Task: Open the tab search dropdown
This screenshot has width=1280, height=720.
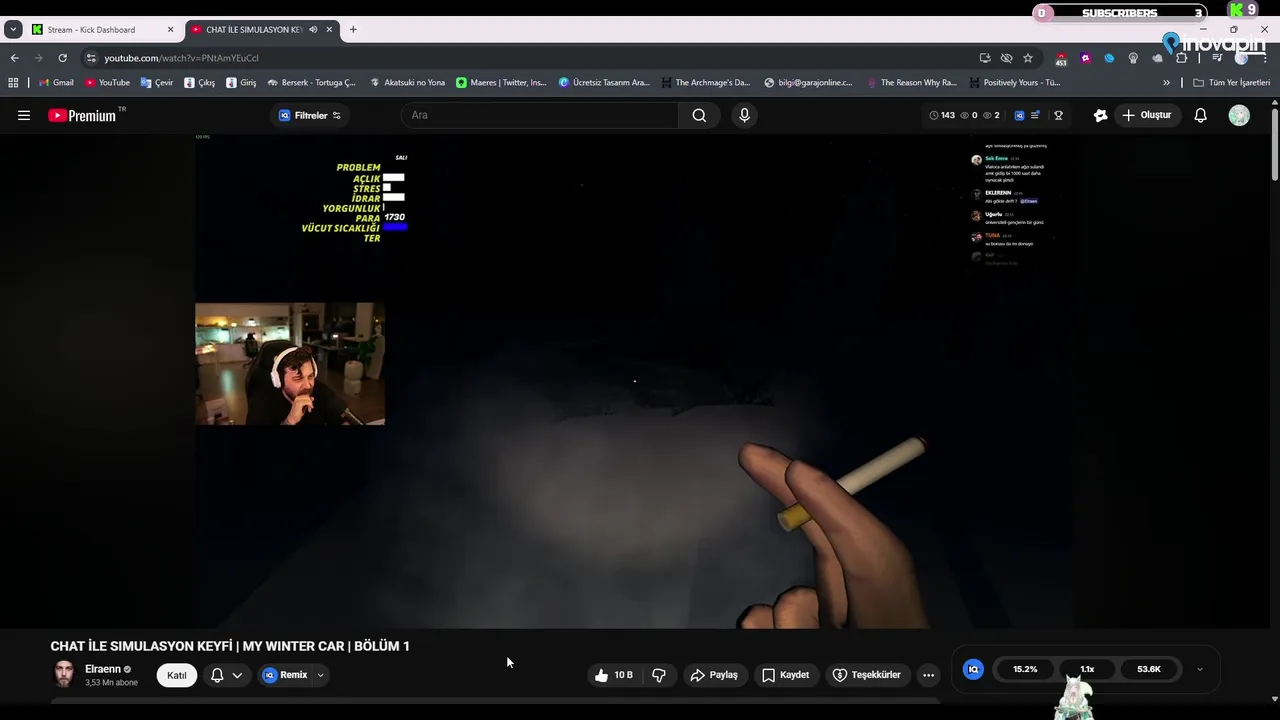Action: [13, 30]
